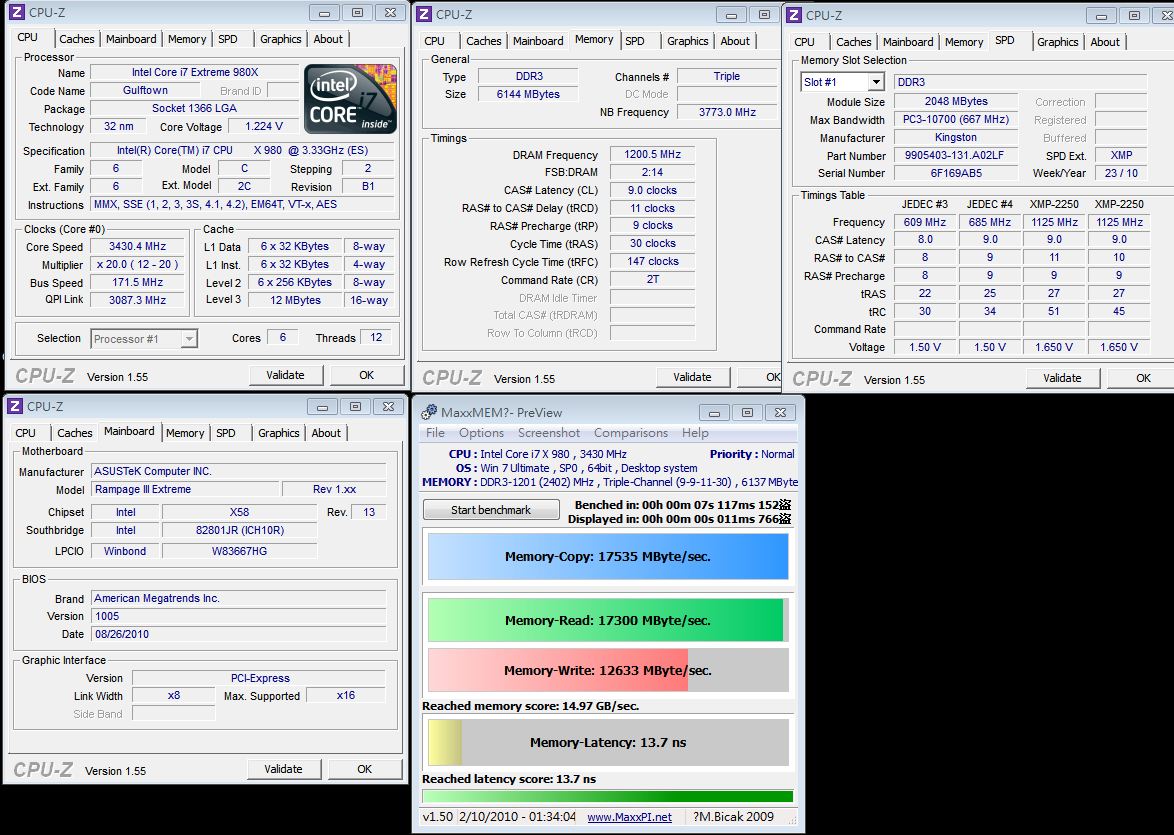This screenshot has width=1174, height=835.
Task: Click the green progress bar at MaxxMEM bottom
Action: tap(607, 796)
